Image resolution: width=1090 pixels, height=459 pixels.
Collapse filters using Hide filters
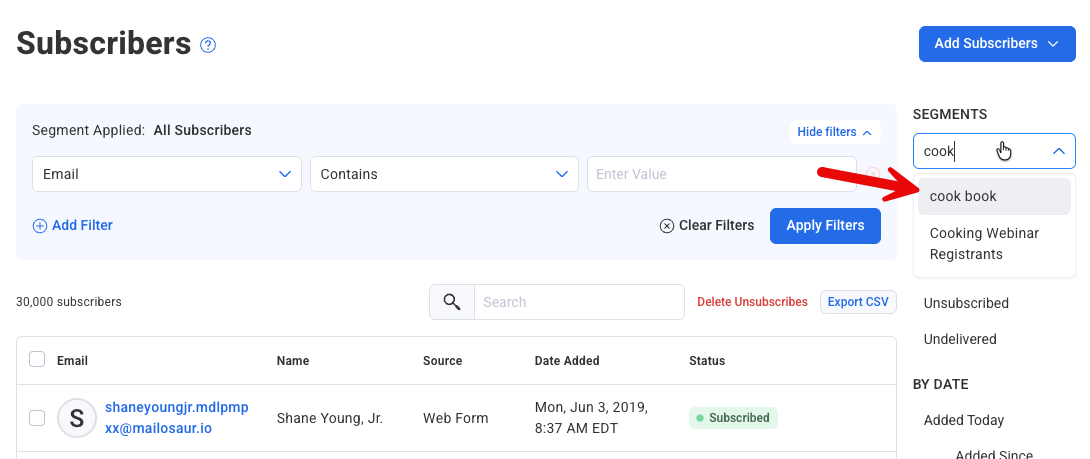click(834, 132)
